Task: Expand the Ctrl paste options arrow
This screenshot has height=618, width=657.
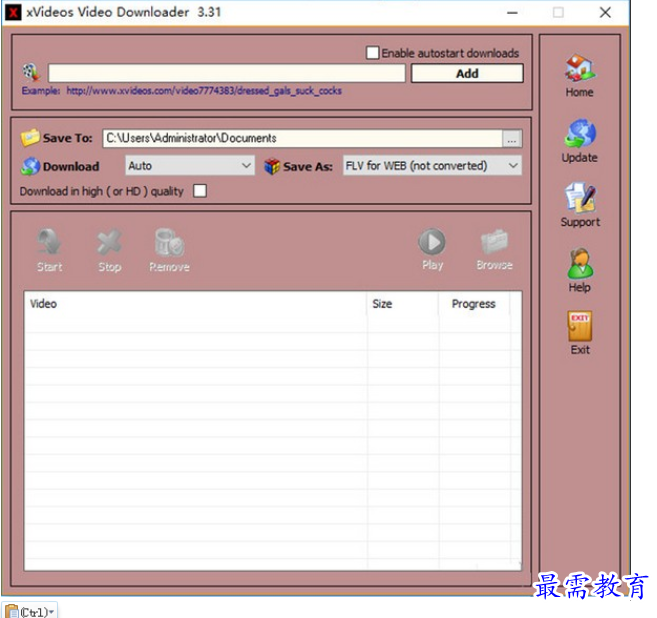Action: click(x=51, y=612)
